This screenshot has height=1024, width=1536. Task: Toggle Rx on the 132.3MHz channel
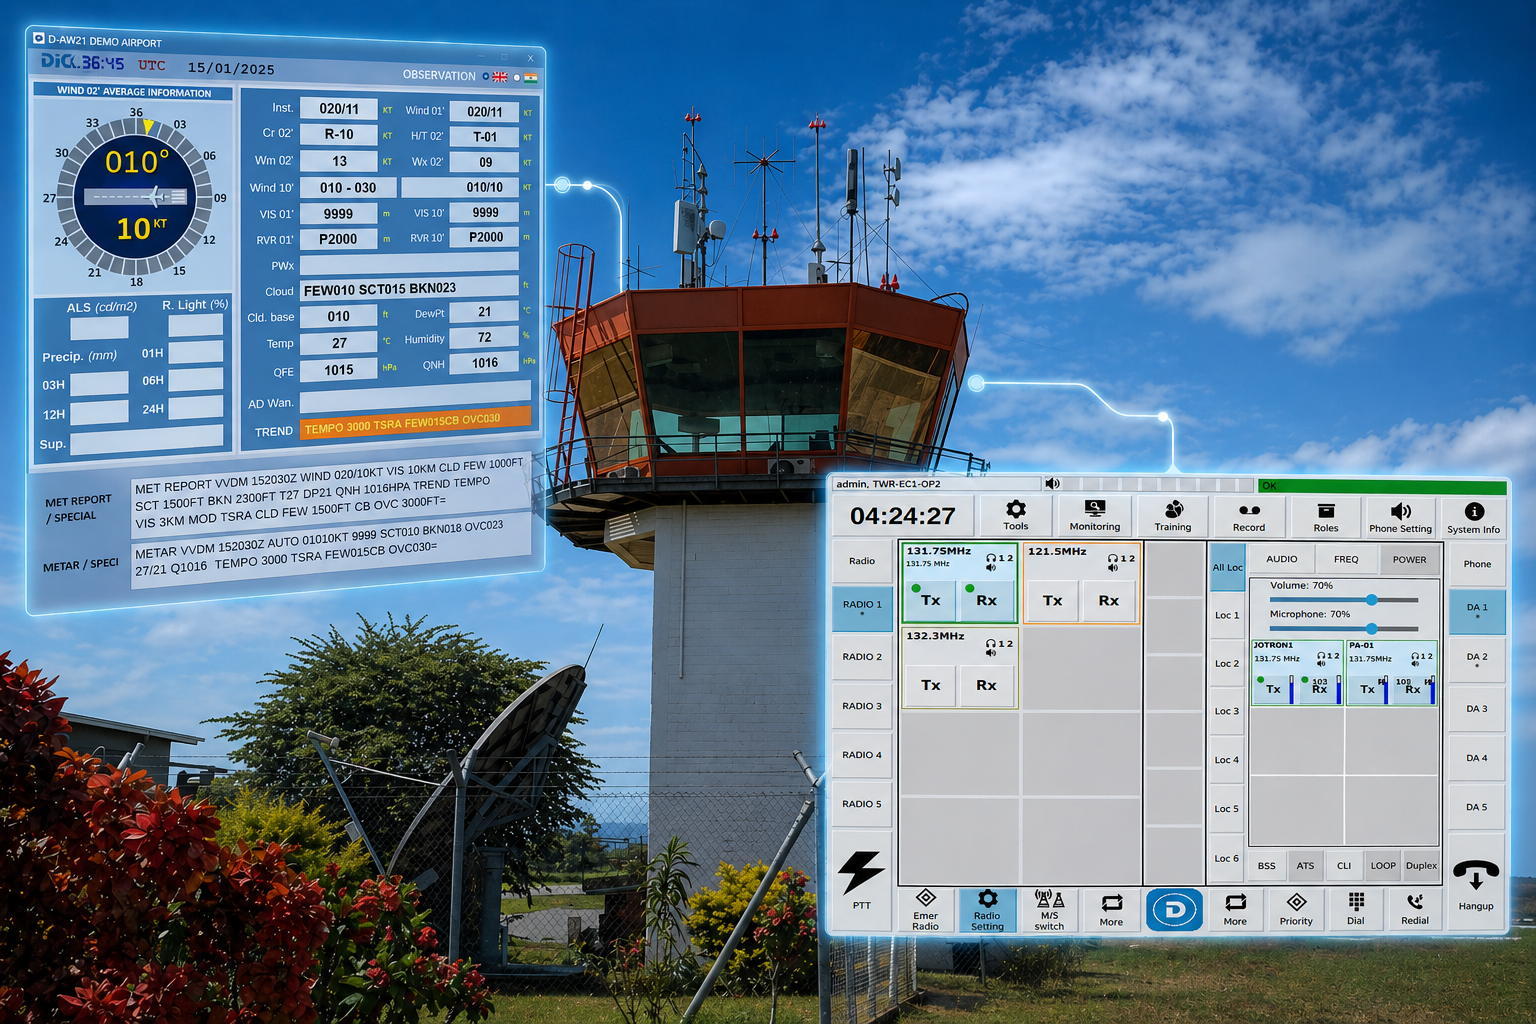point(986,685)
